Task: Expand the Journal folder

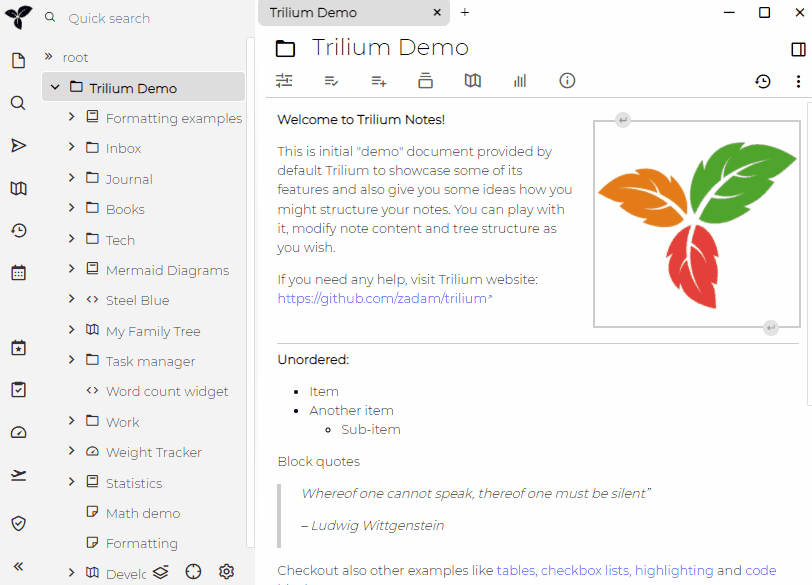Action: pyautogui.click(x=72, y=178)
